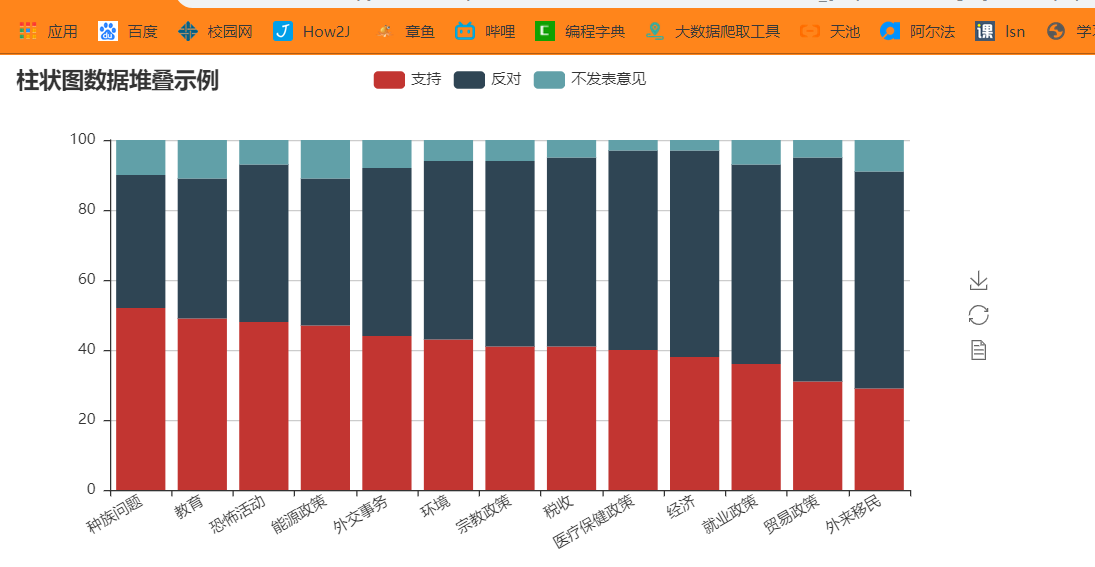Click the 宗教政策 x-axis label
Viewport: 1095px width, 567px height.
coord(484,515)
